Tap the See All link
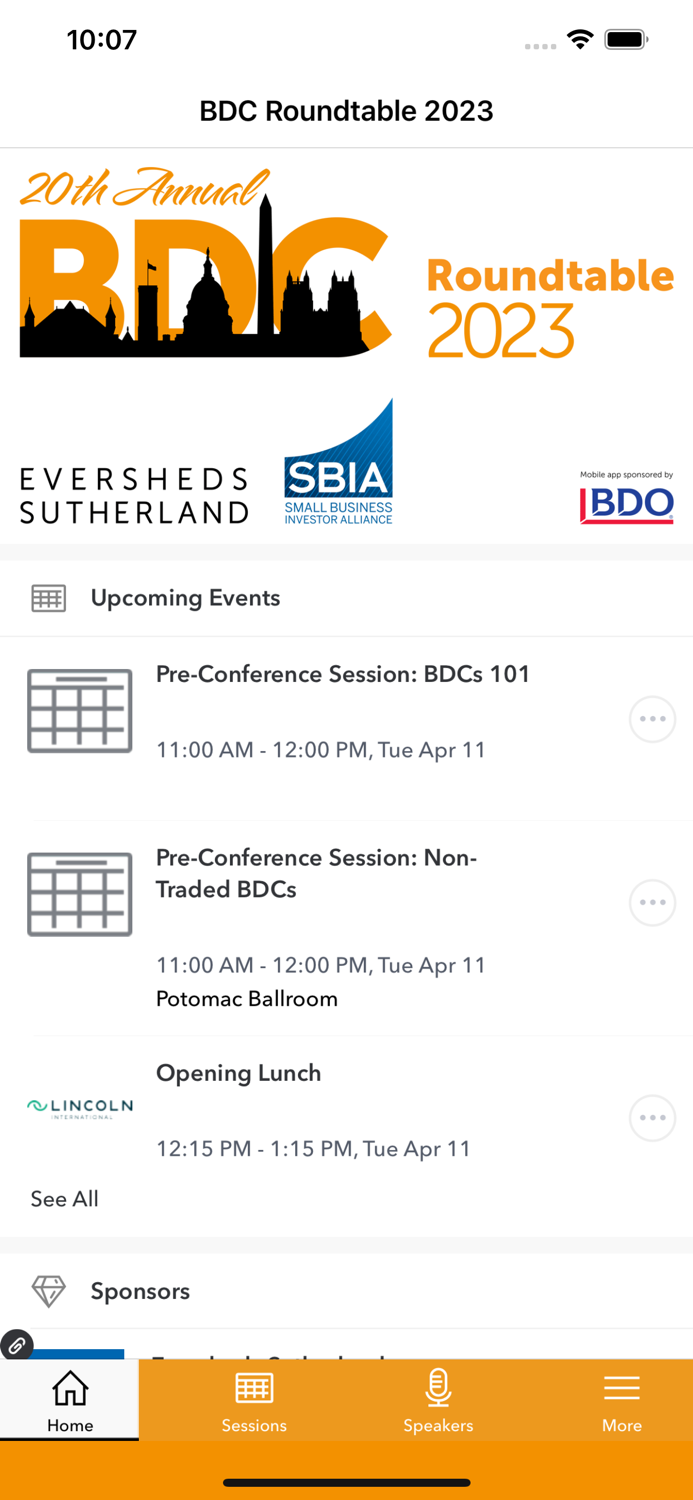The image size is (693, 1500). [x=64, y=1199]
